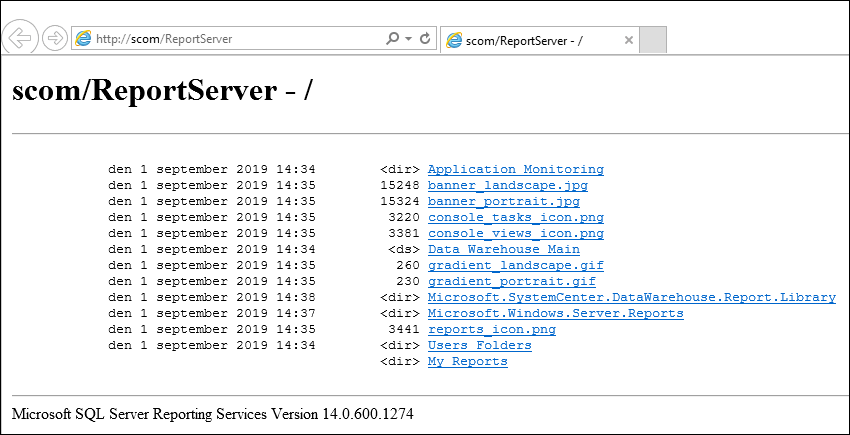Open gradient_portrait.gif link

(512, 282)
